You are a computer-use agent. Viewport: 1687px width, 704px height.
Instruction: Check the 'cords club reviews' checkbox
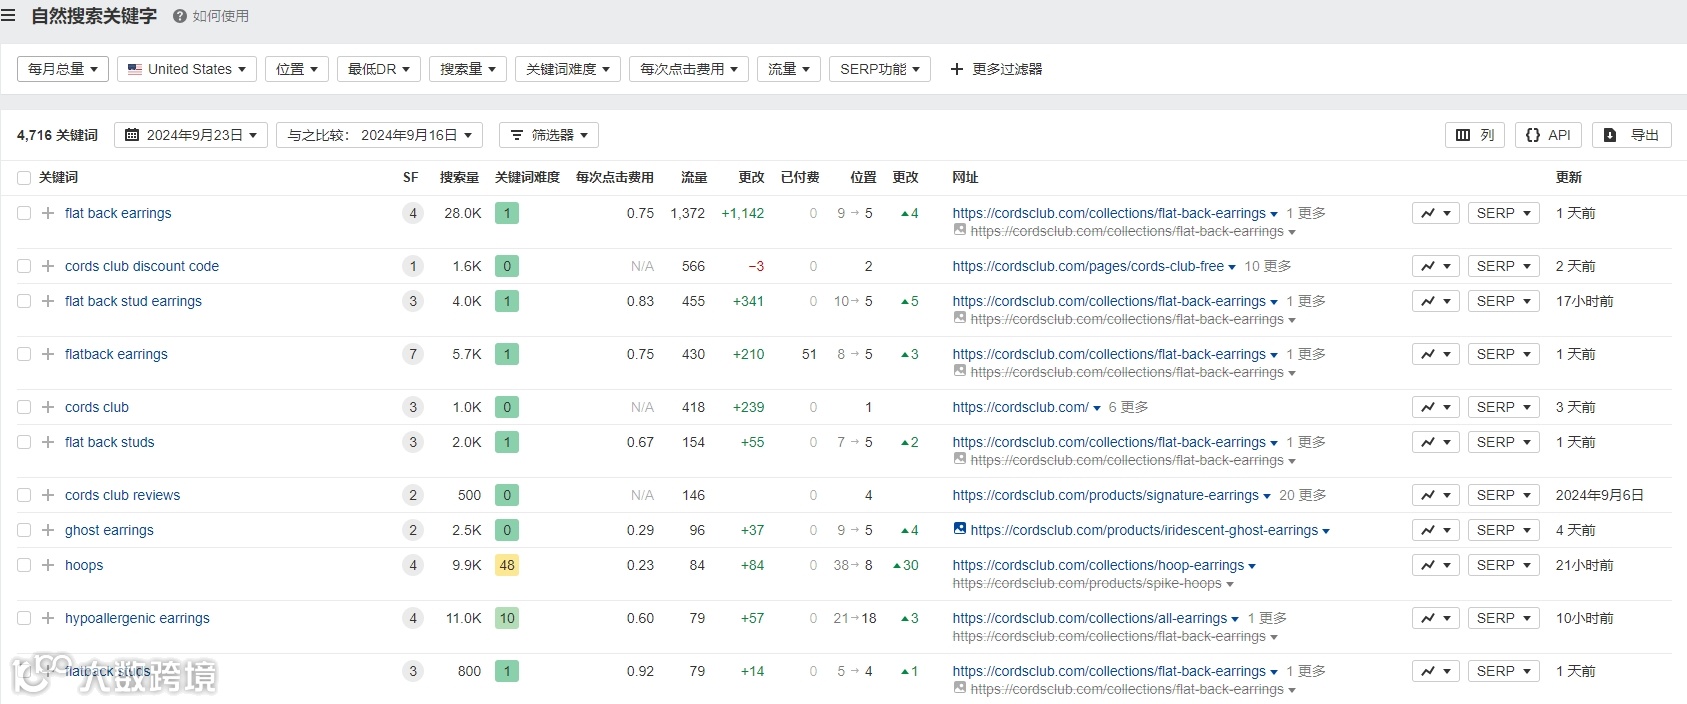pyautogui.click(x=24, y=495)
